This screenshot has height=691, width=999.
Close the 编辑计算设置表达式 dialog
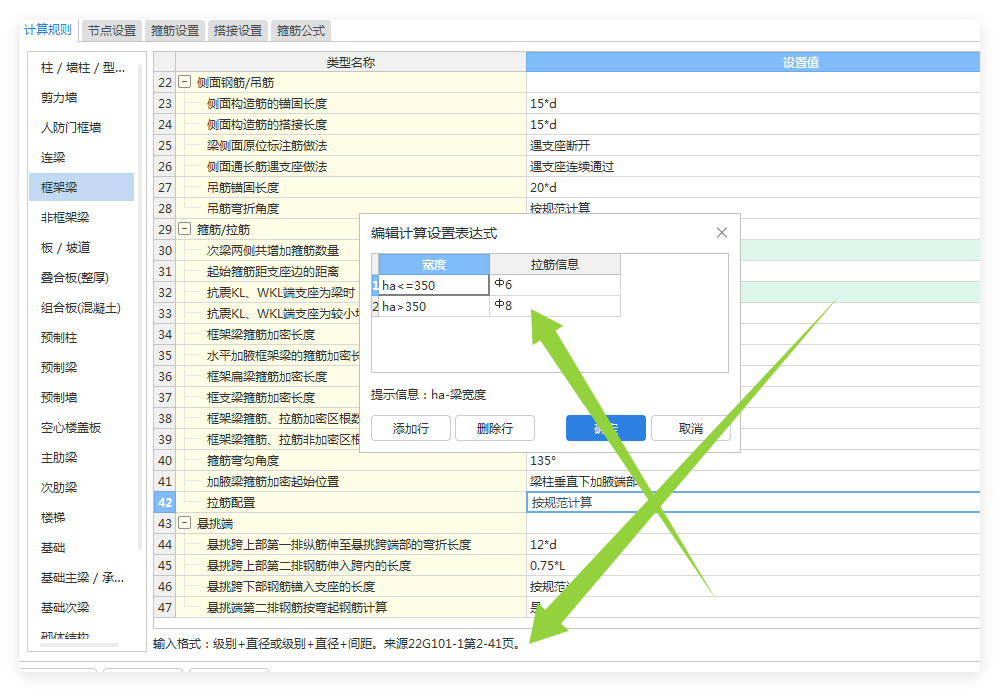coord(721,232)
